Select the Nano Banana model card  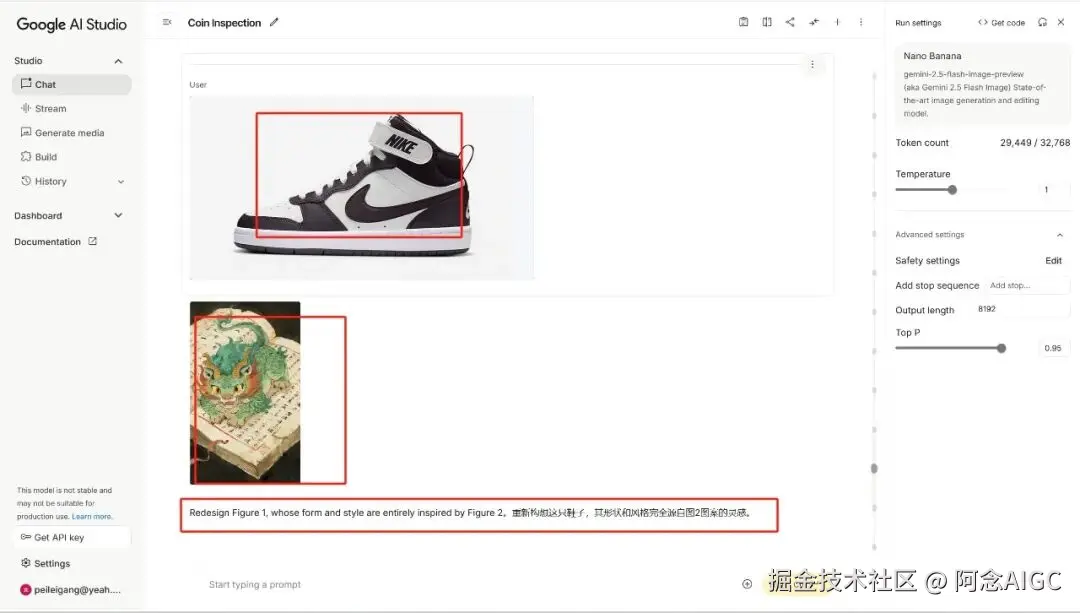983,84
